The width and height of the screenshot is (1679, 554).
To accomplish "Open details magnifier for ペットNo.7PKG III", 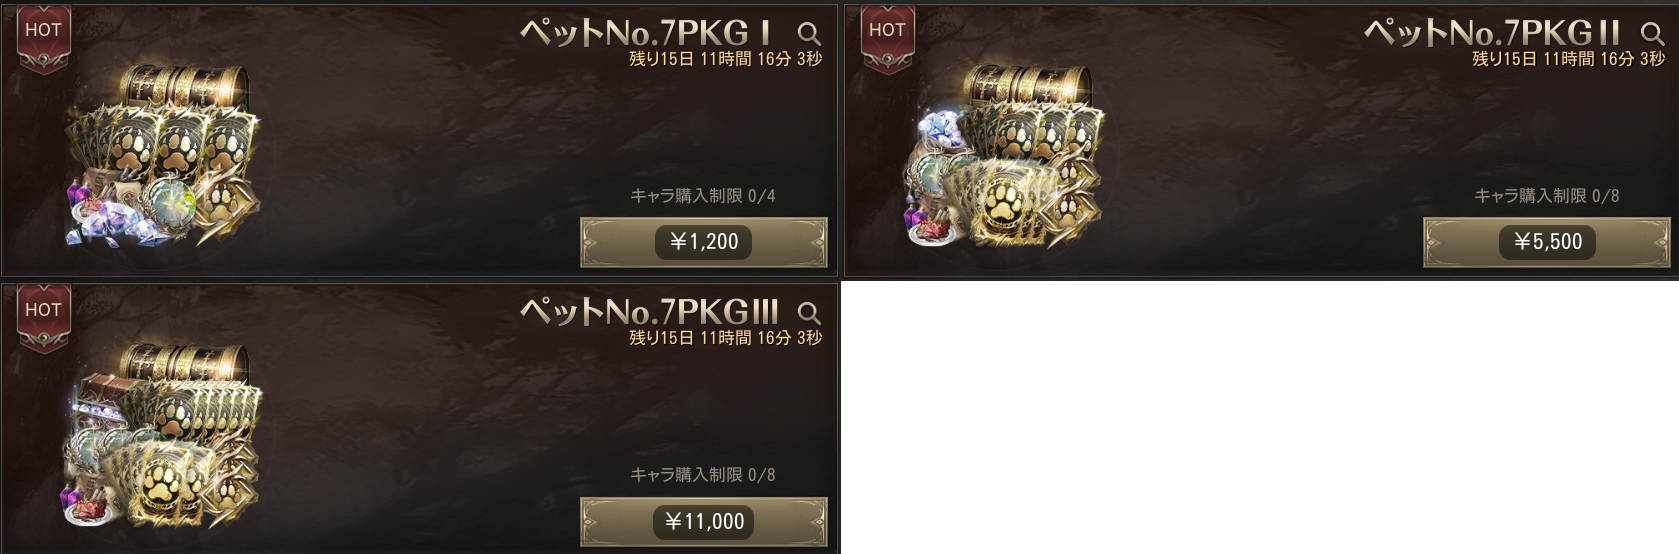I will pos(809,313).
